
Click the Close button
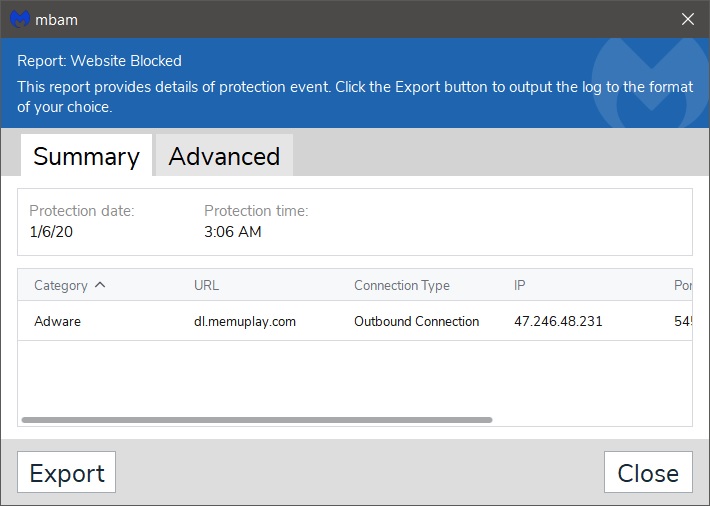[648, 472]
